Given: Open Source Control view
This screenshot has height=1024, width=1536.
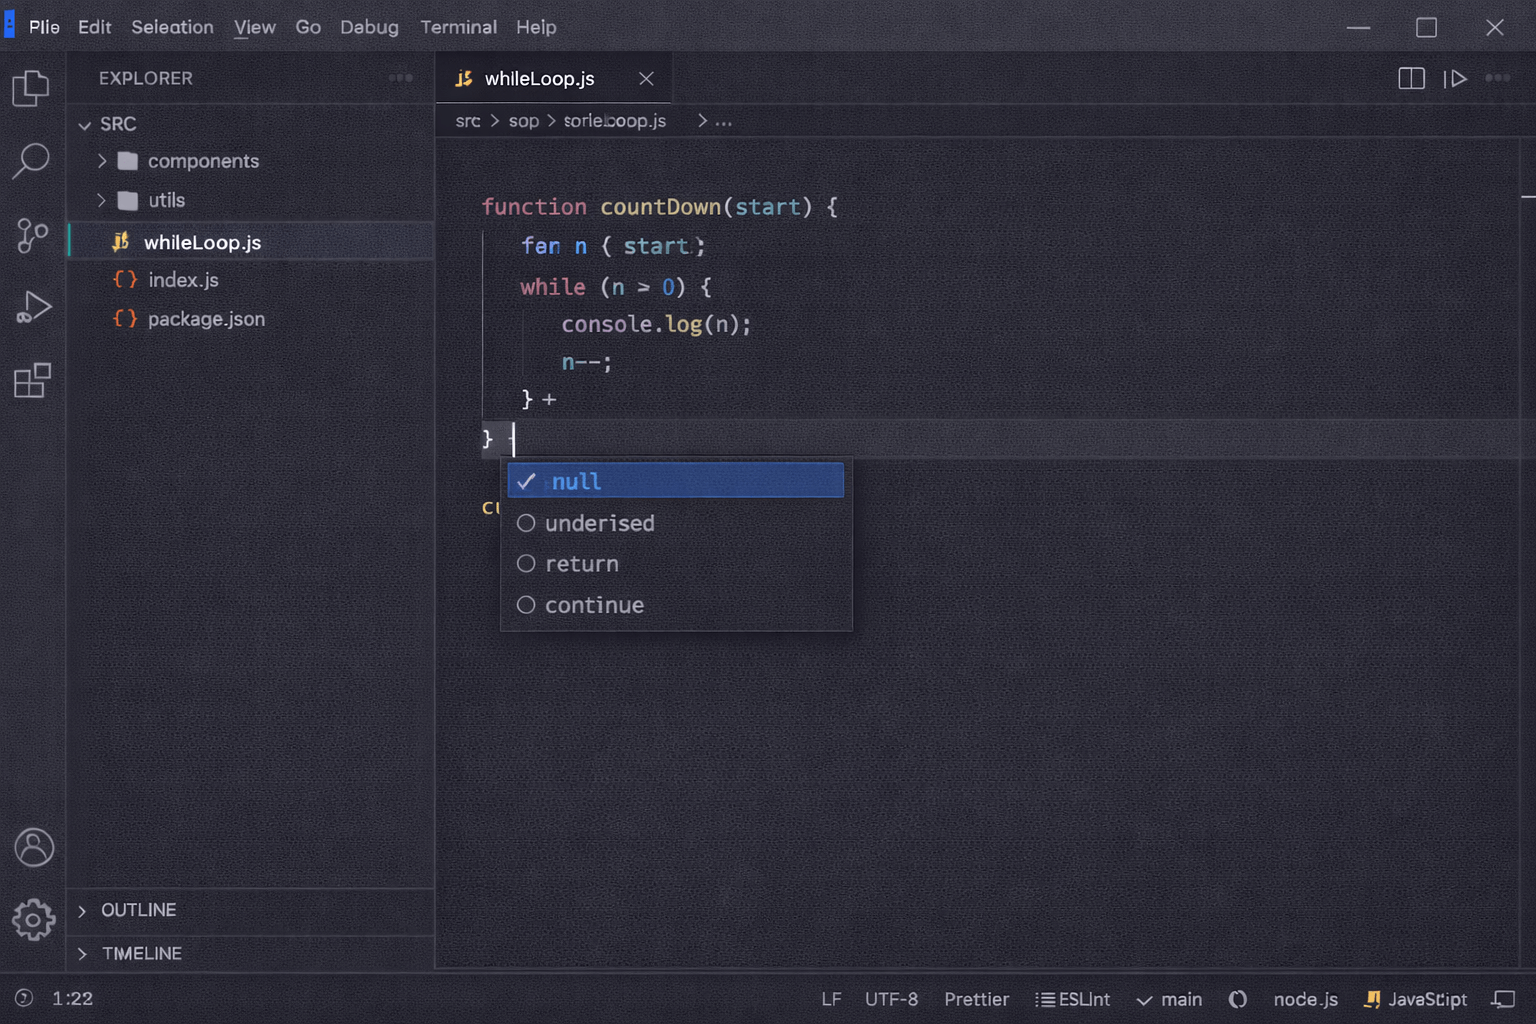Looking at the screenshot, I should coord(31,236).
